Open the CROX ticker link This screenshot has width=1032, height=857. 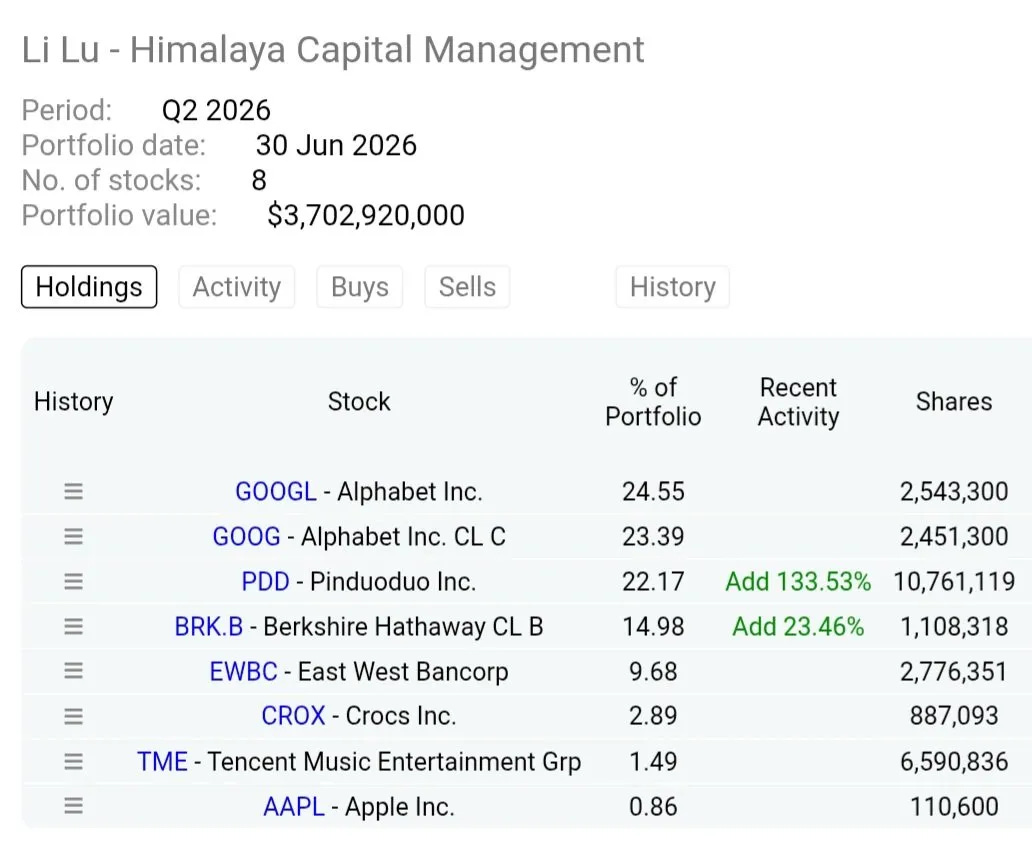pyautogui.click(x=293, y=715)
